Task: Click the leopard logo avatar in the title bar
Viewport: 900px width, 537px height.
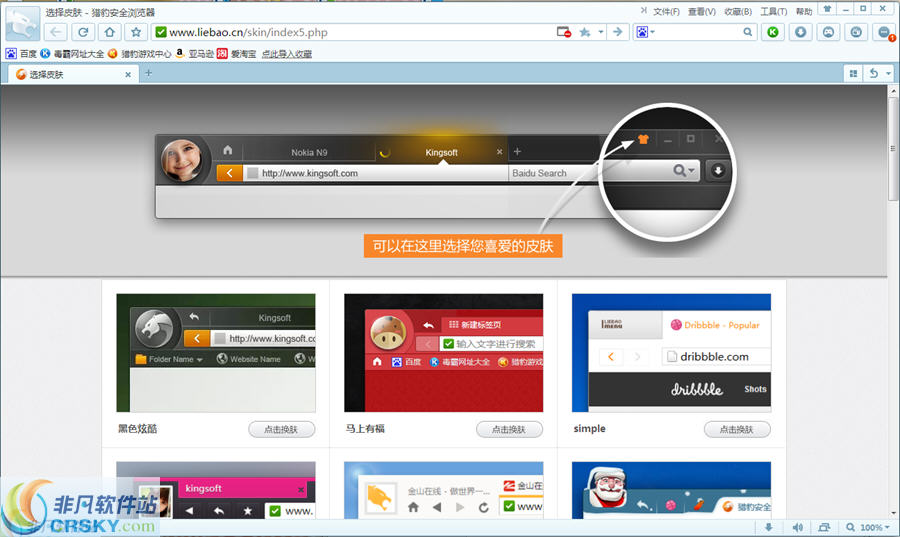Action: [x=22, y=23]
